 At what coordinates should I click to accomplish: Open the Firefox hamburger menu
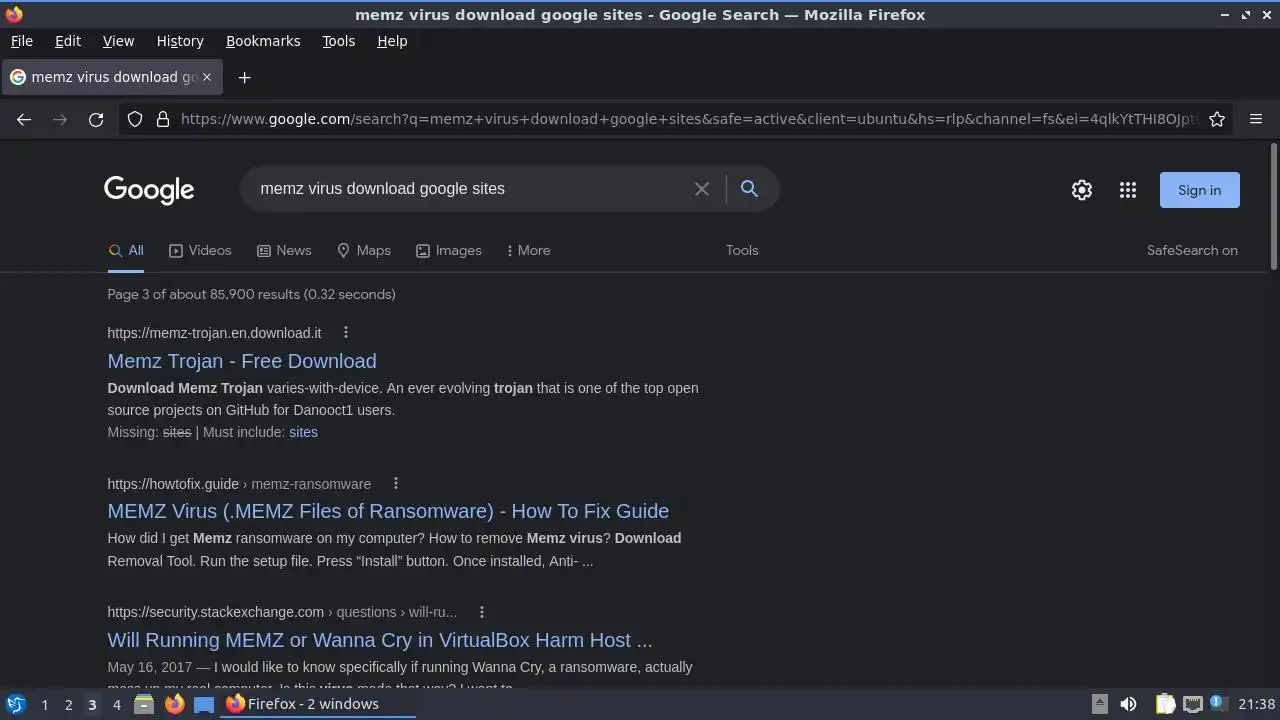[1256, 119]
